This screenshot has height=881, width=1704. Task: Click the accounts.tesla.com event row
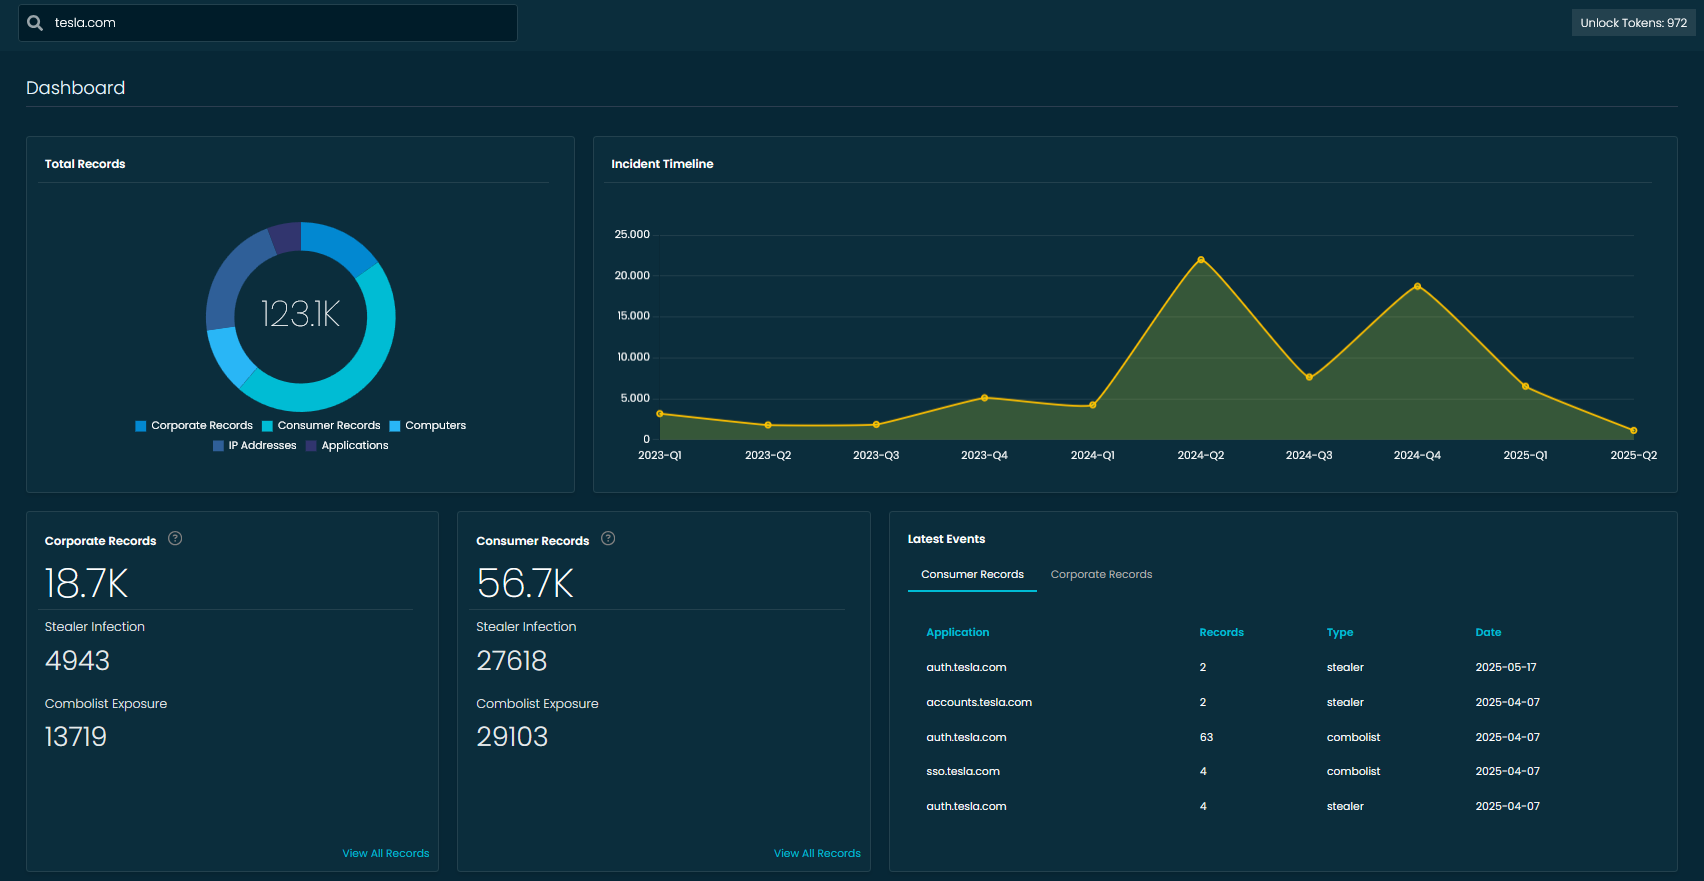click(x=1283, y=702)
